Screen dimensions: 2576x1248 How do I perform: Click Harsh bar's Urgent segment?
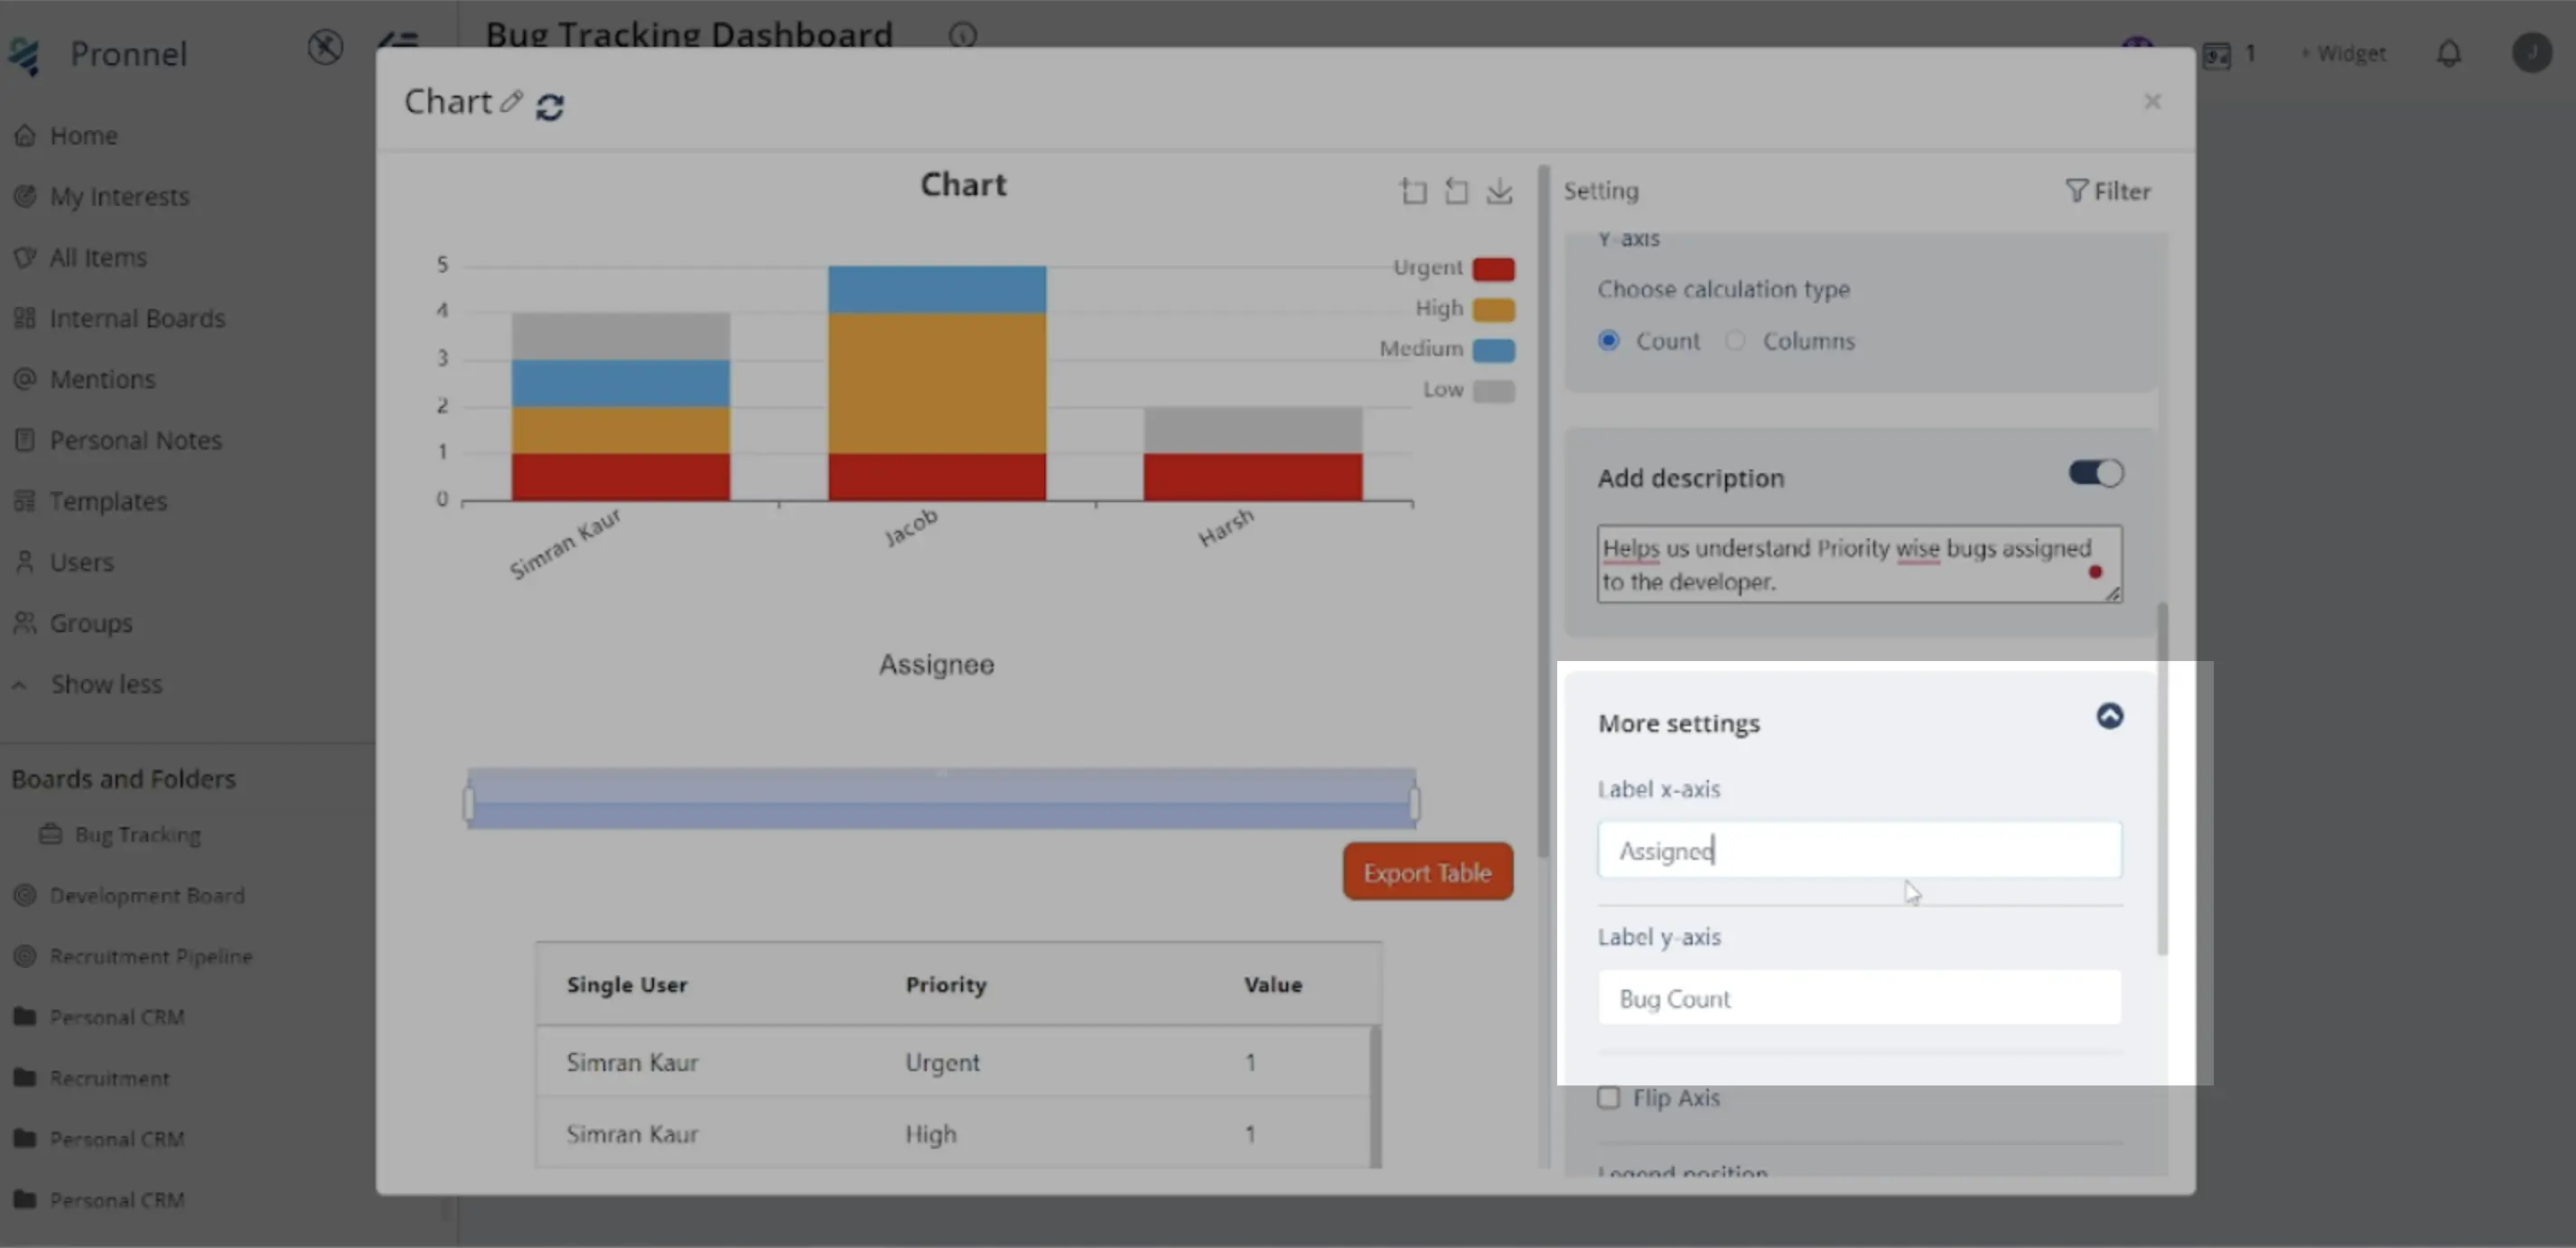[x=1253, y=477]
